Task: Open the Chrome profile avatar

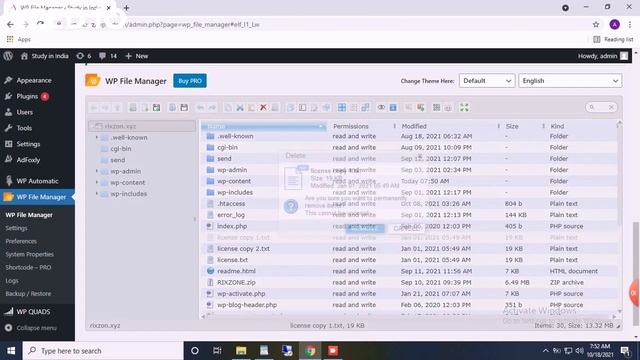Action: (x=614, y=24)
